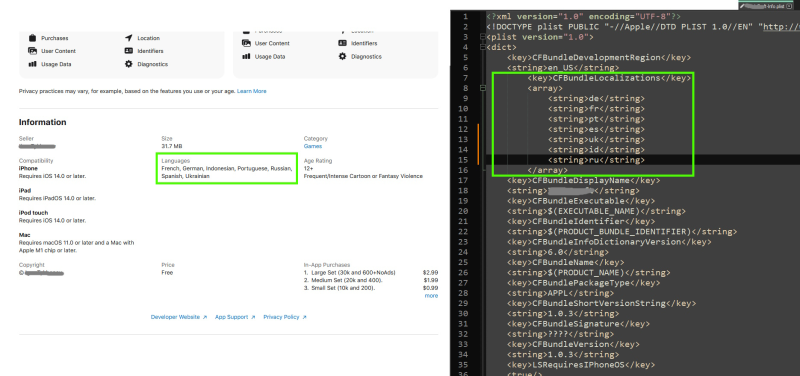The height and width of the screenshot is (376, 800).
Task: Open the App Support link
Action: coord(235,317)
